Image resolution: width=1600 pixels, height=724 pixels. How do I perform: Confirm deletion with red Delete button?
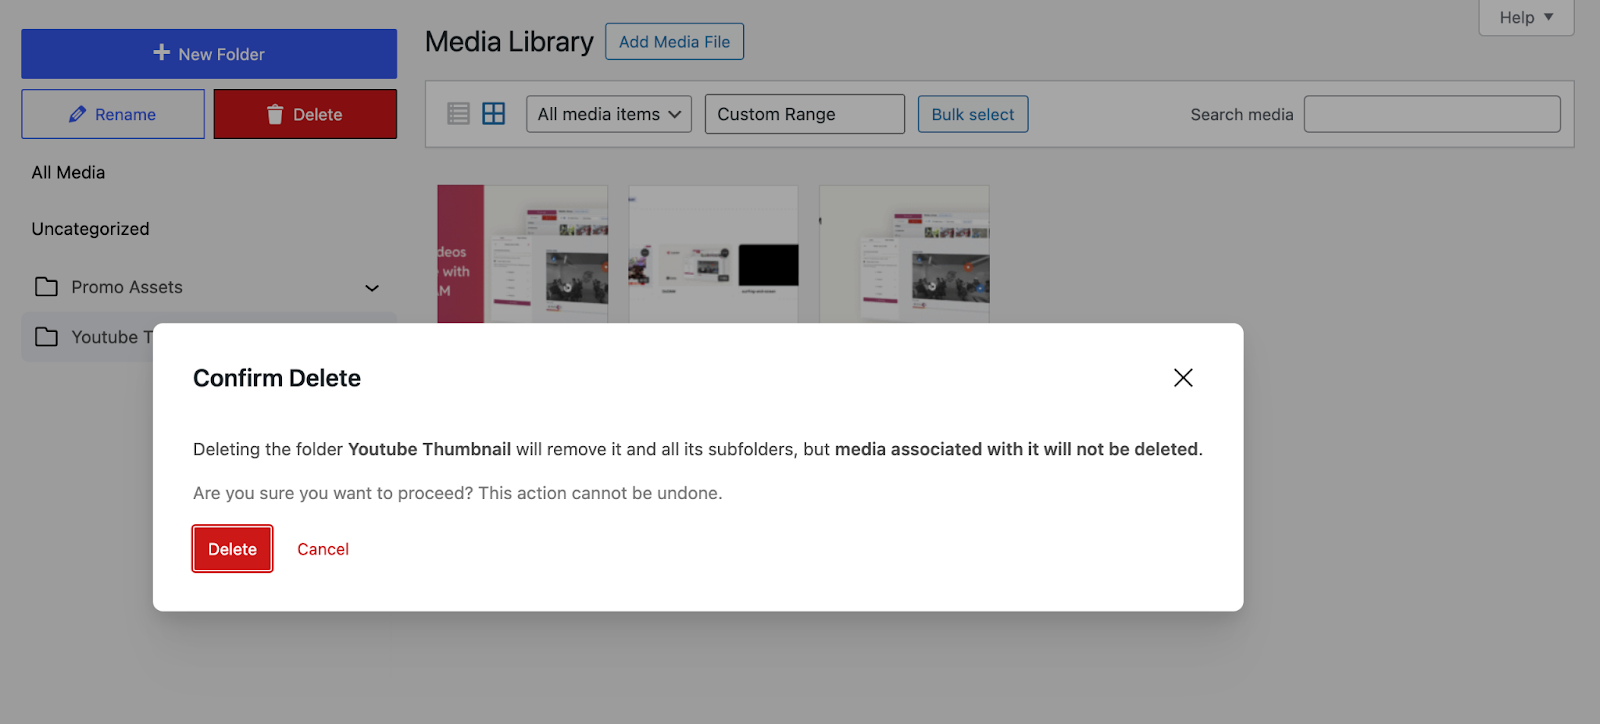232,549
